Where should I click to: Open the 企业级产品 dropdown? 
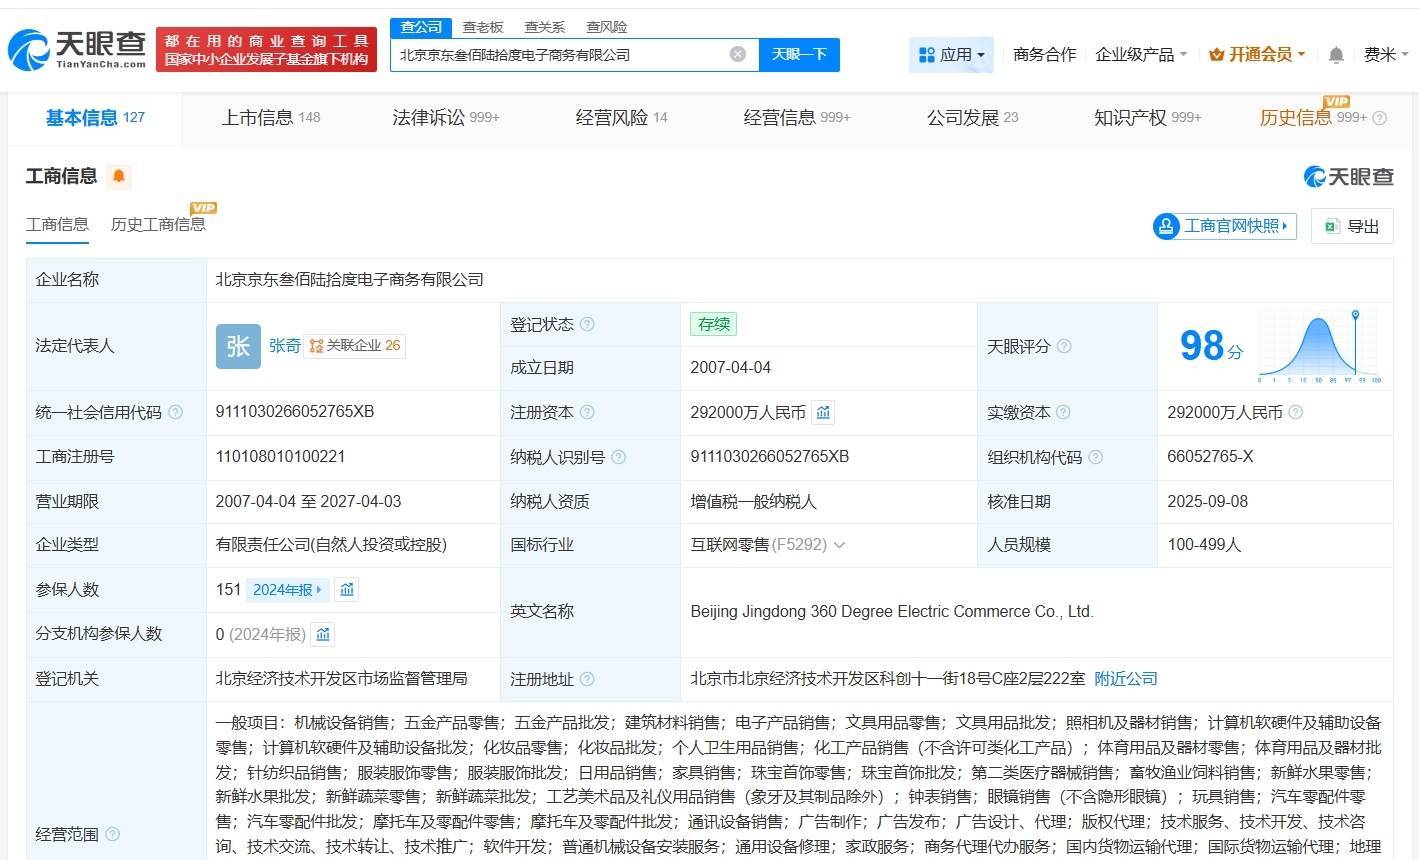1141,55
